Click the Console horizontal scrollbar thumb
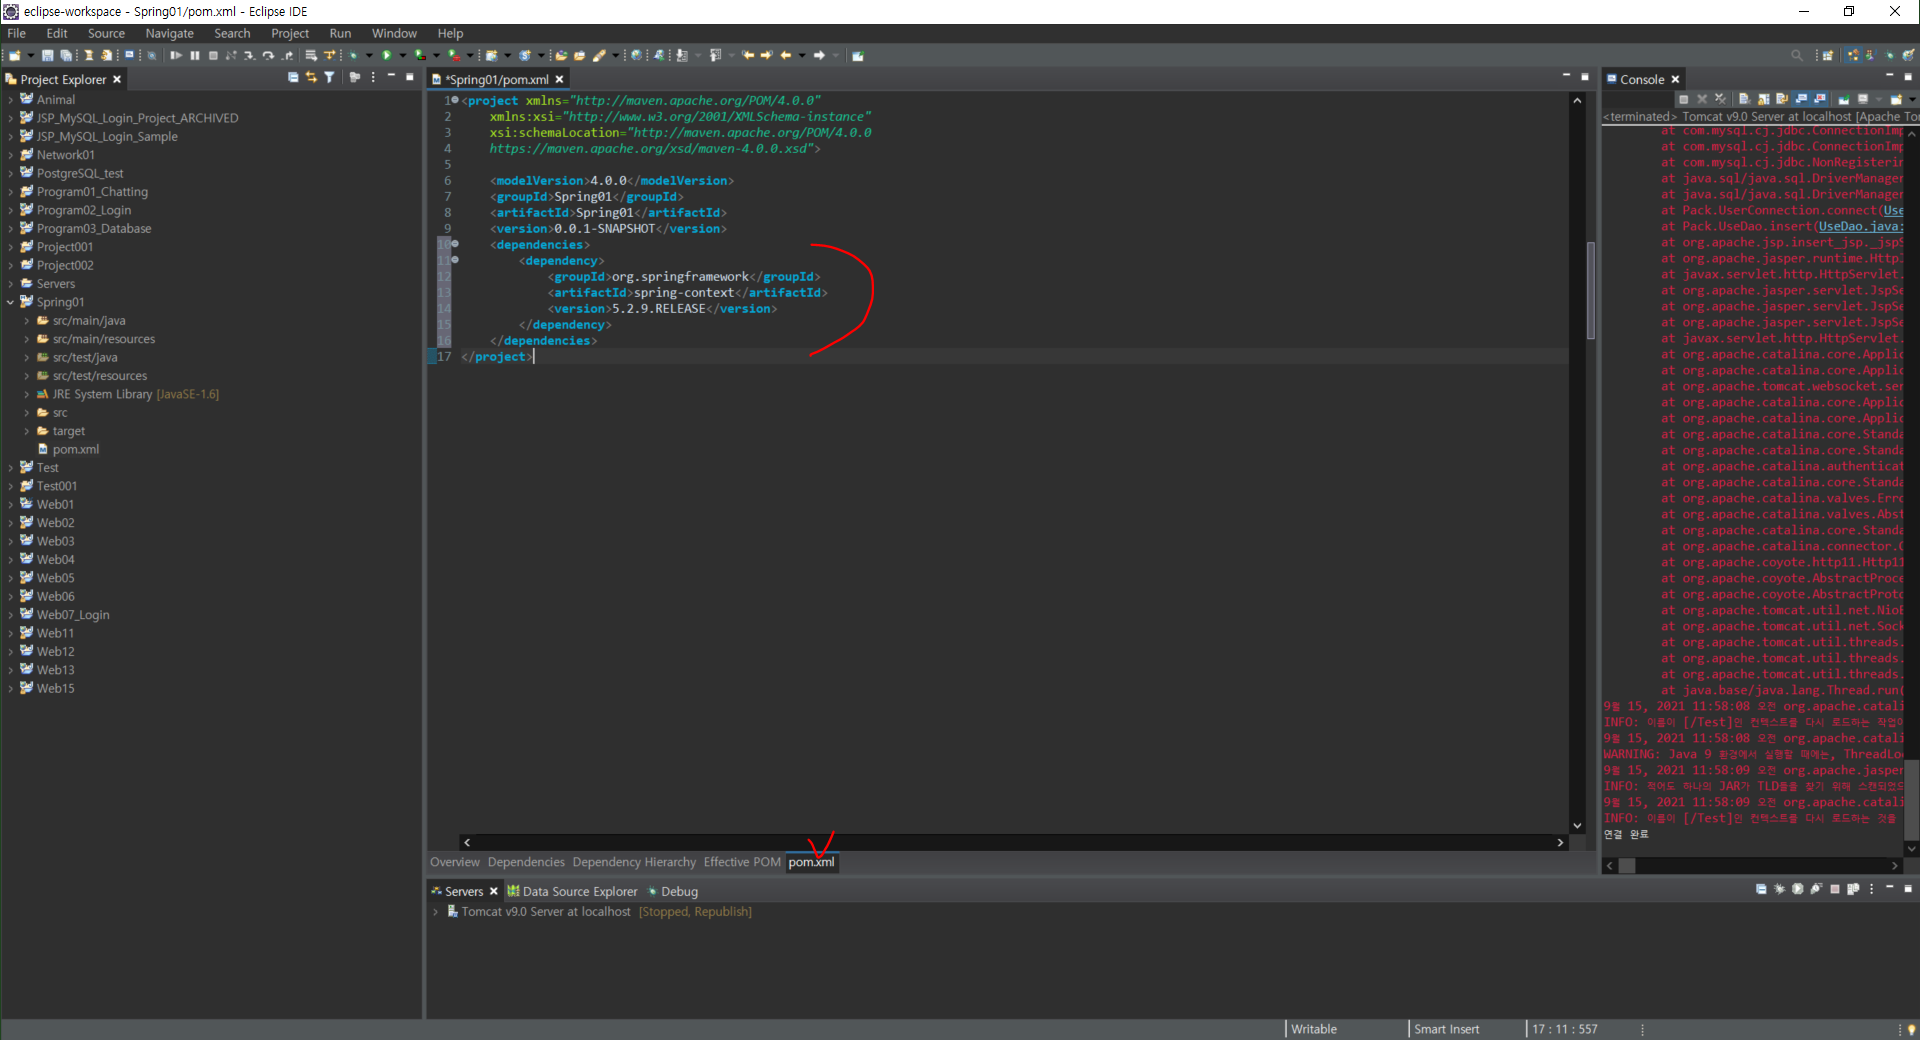Image resolution: width=1920 pixels, height=1040 pixels. point(1627,866)
